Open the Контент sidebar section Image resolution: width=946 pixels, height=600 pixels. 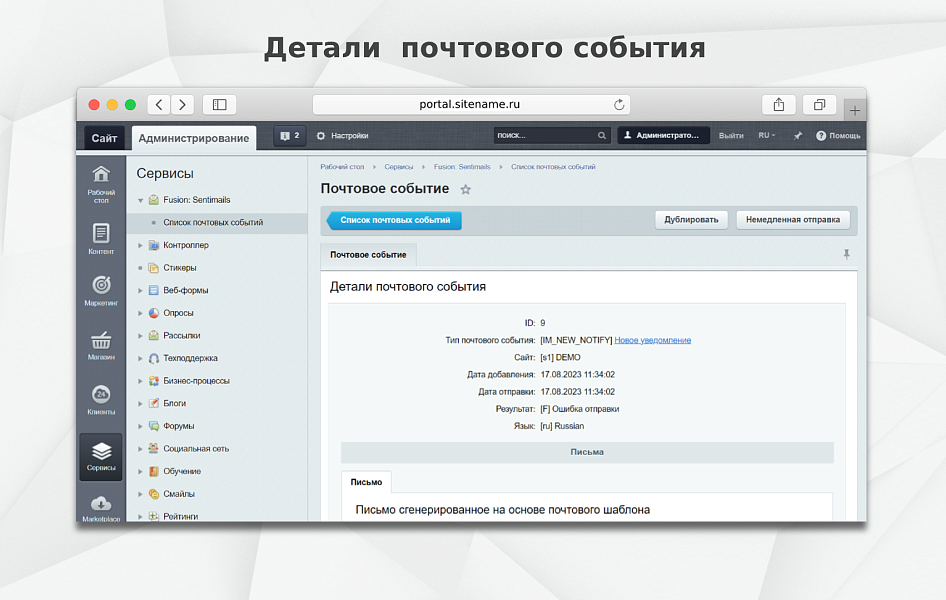[x=101, y=234]
